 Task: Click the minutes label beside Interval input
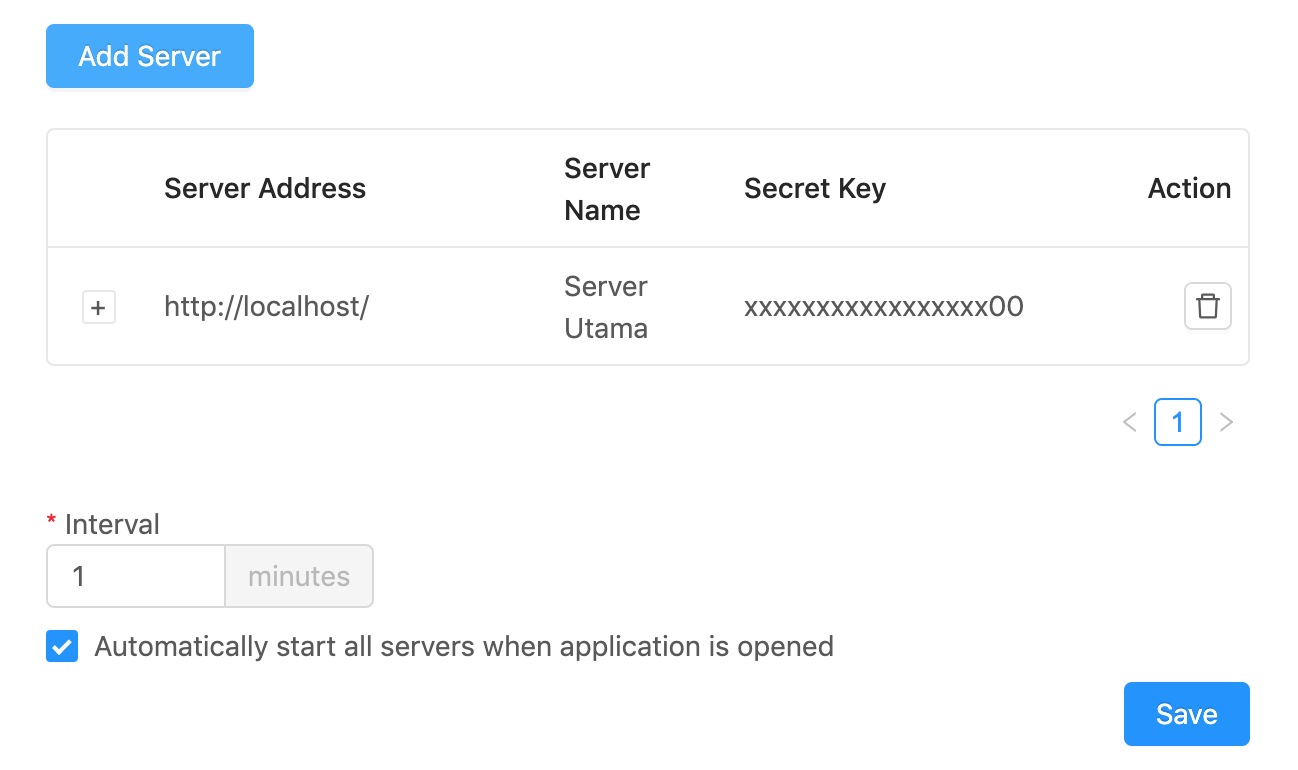pyautogui.click(x=298, y=576)
